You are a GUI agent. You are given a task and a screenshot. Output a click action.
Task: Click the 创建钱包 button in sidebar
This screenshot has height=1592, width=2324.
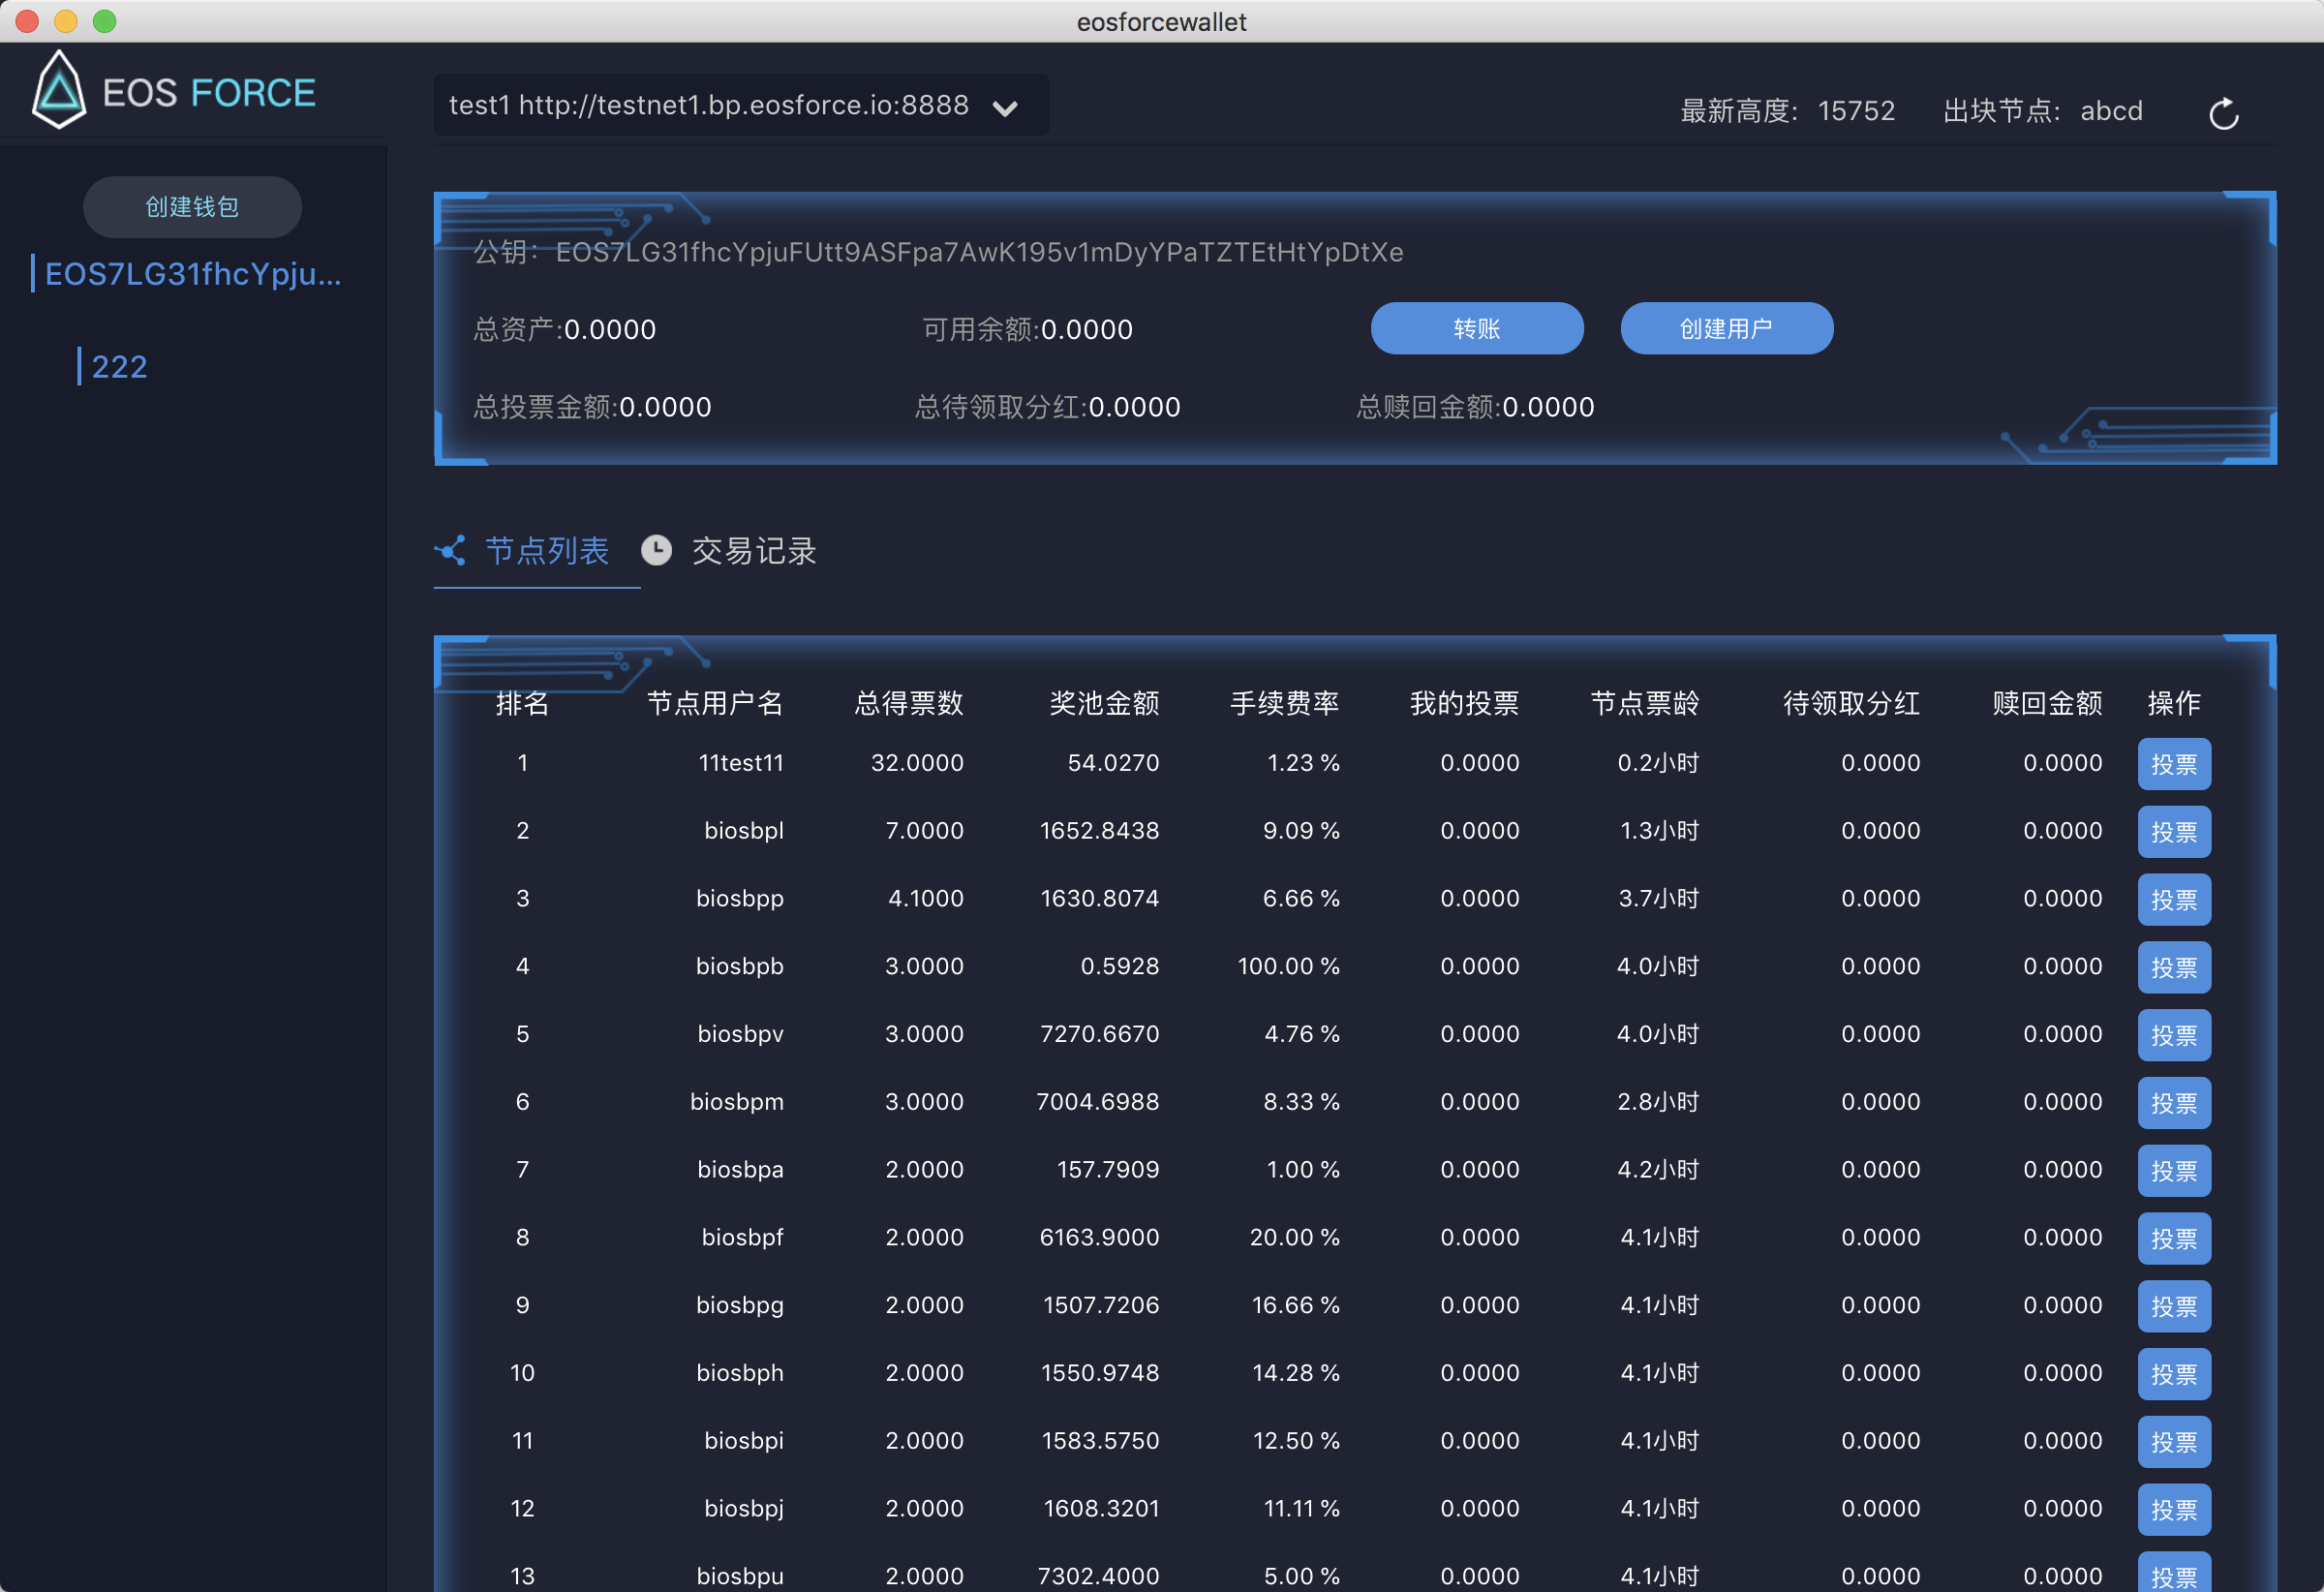pos(192,207)
